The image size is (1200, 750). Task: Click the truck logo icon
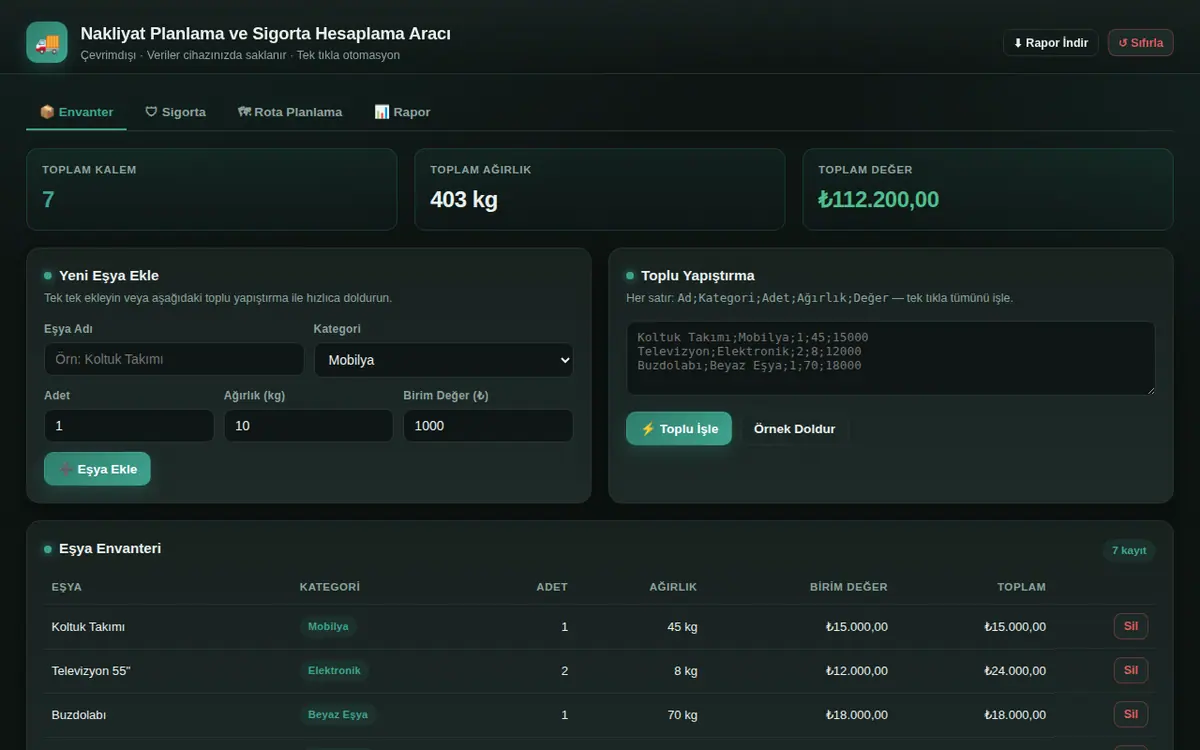[47, 43]
